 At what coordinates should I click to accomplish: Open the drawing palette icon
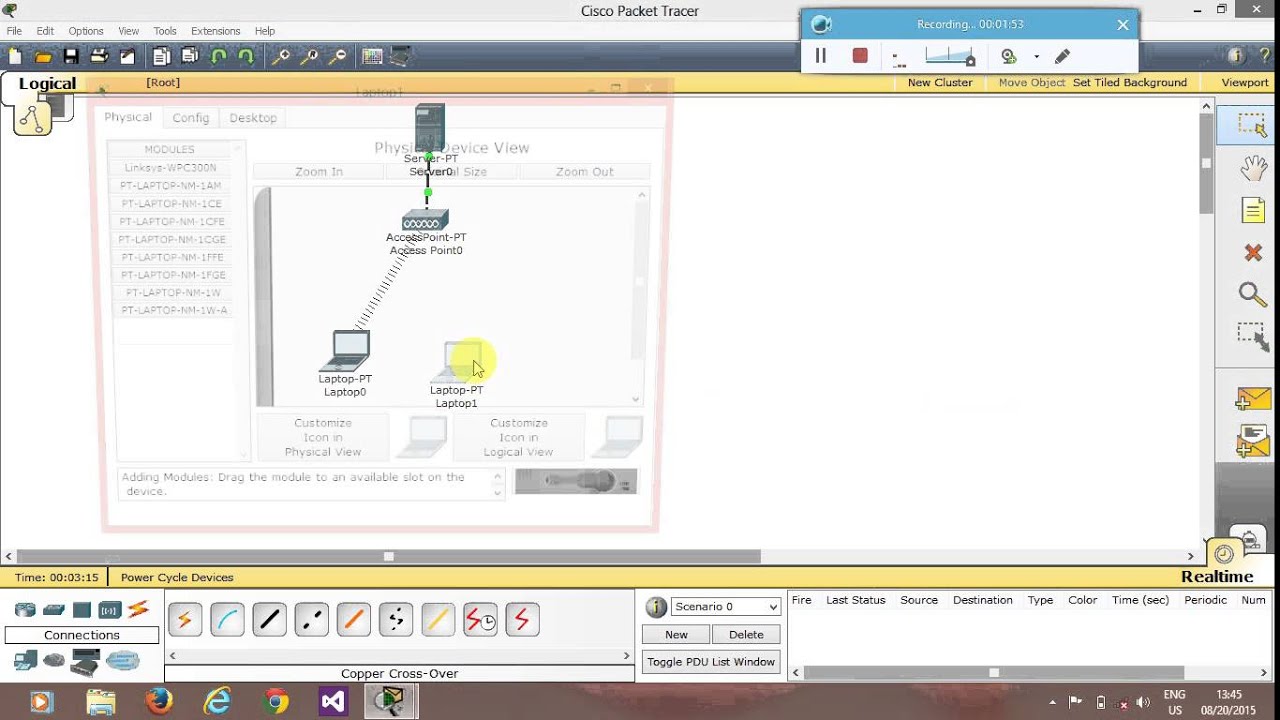(x=372, y=56)
